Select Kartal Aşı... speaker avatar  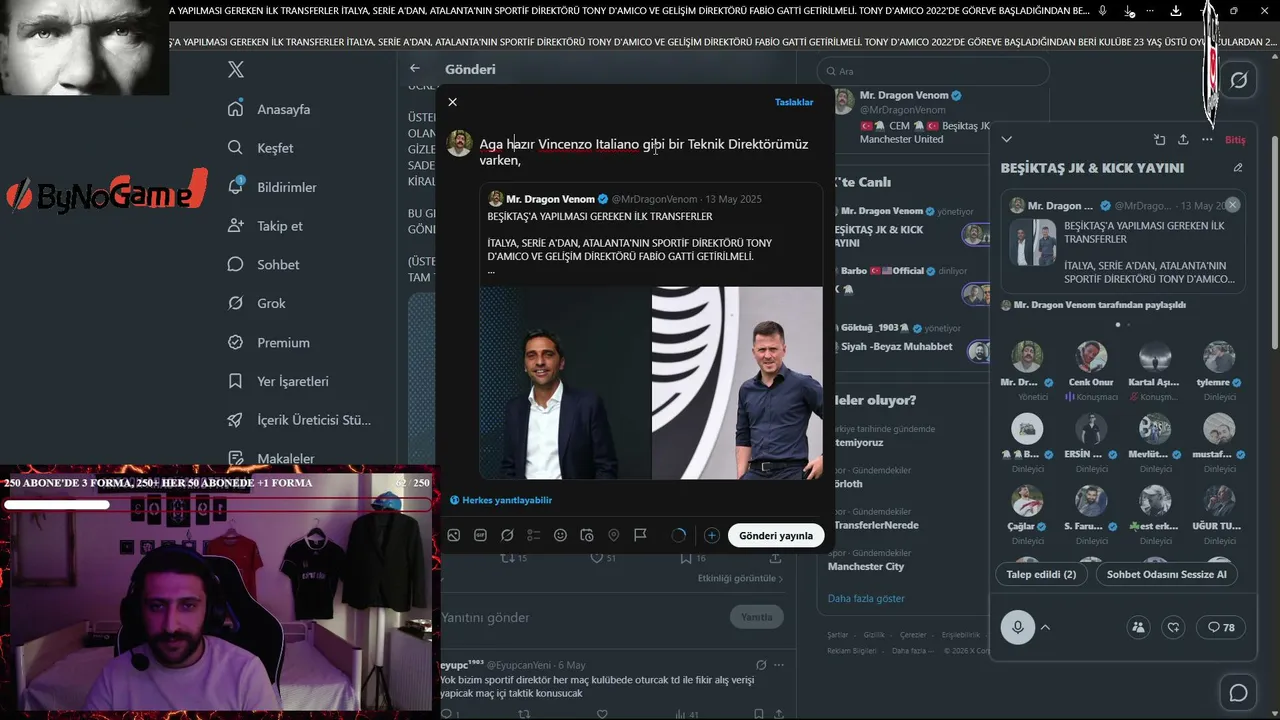click(1155, 357)
